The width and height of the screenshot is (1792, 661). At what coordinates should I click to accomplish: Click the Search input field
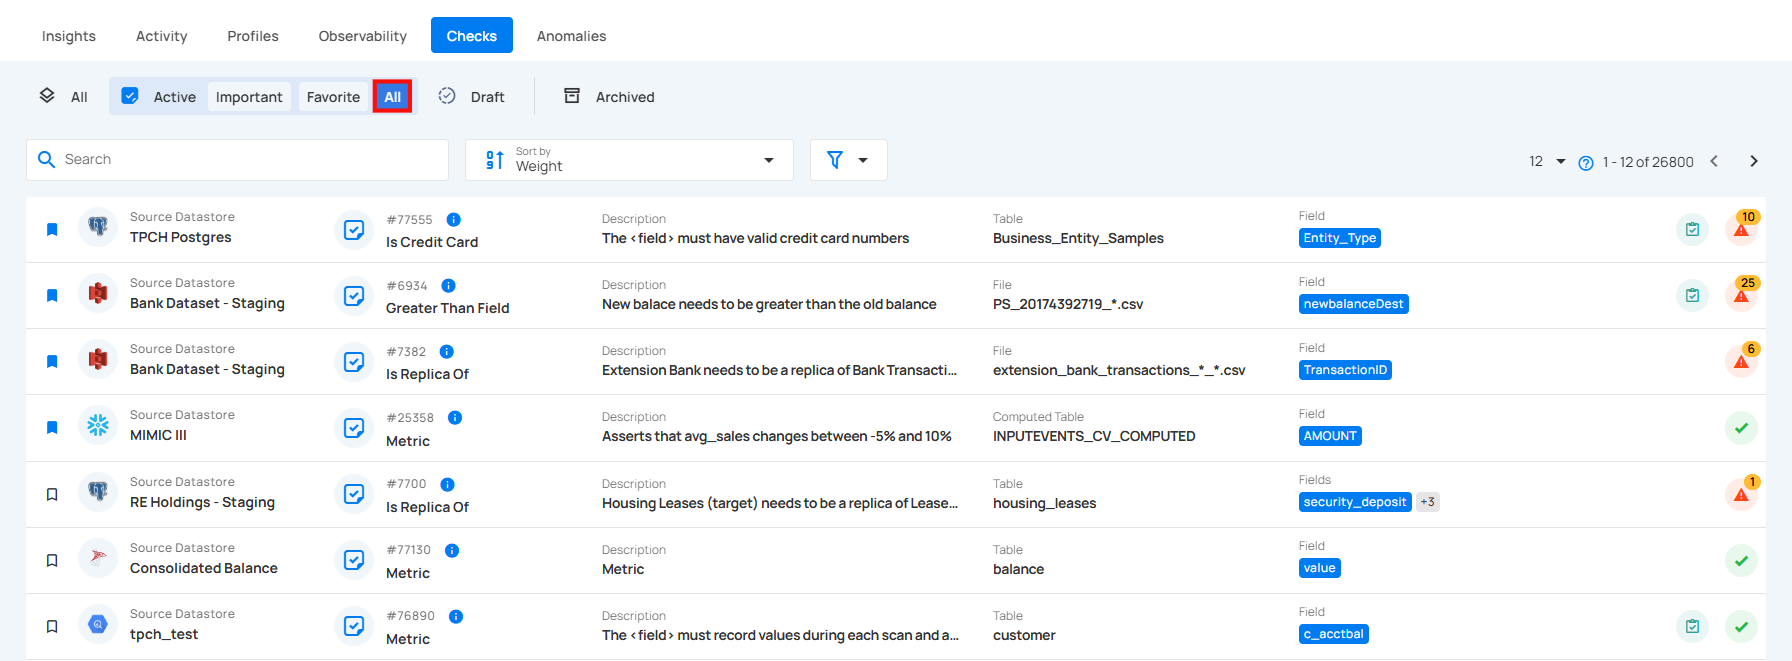point(237,160)
